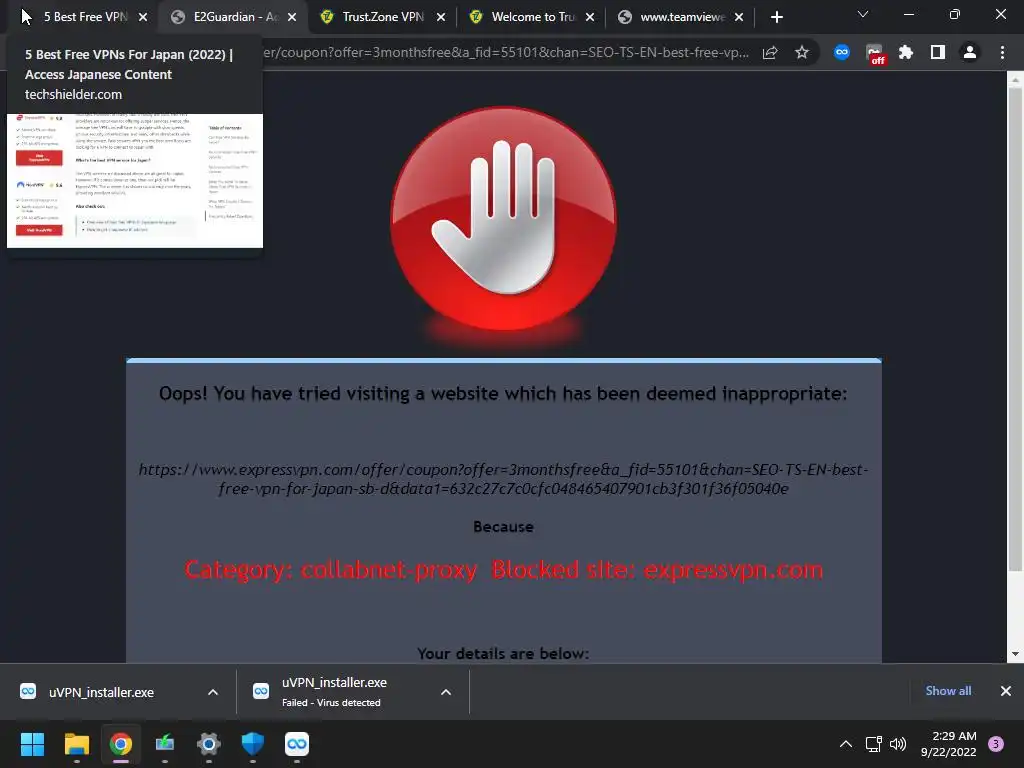Close the Welcome to Trust tab

590,18
